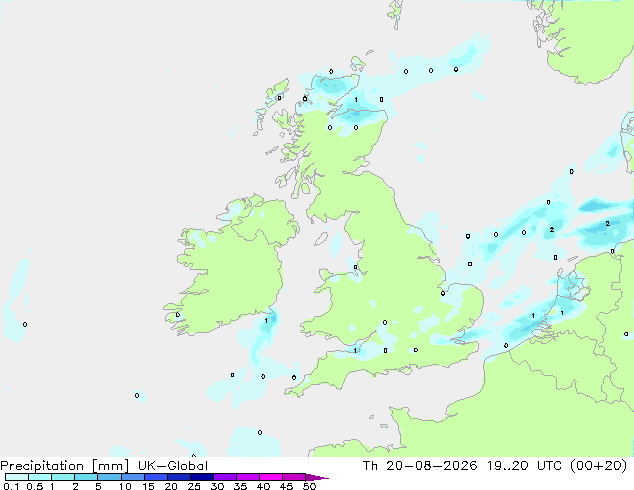634x490 pixels.
Task: Click the 'UK-Global' model label
Action: tap(173, 466)
